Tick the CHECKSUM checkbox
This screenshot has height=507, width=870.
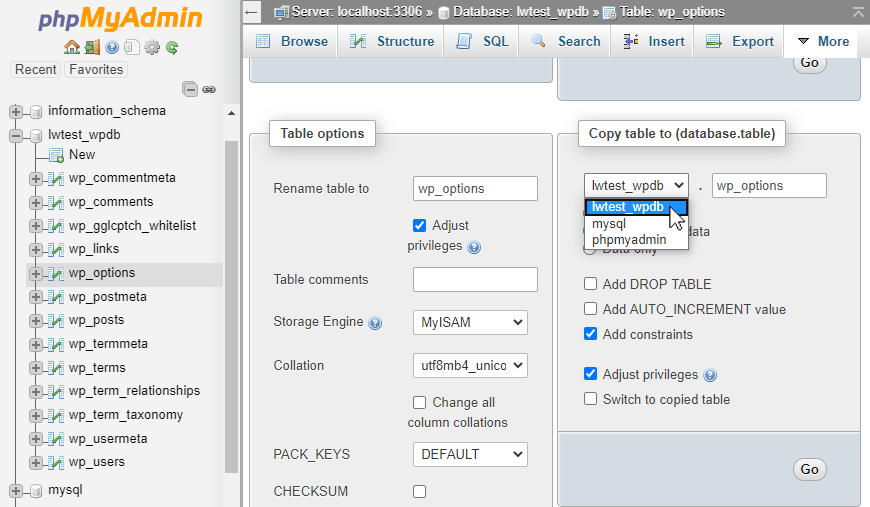click(x=419, y=491)
